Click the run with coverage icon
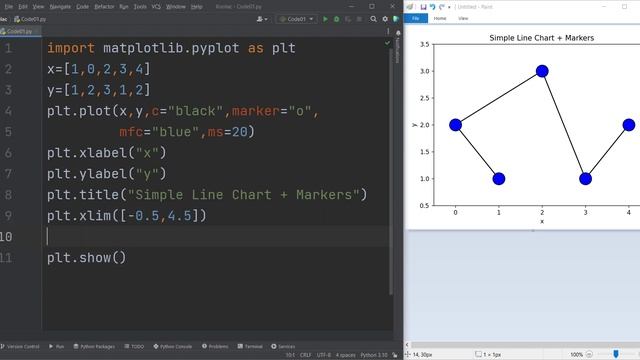 (x=348, y=19)
